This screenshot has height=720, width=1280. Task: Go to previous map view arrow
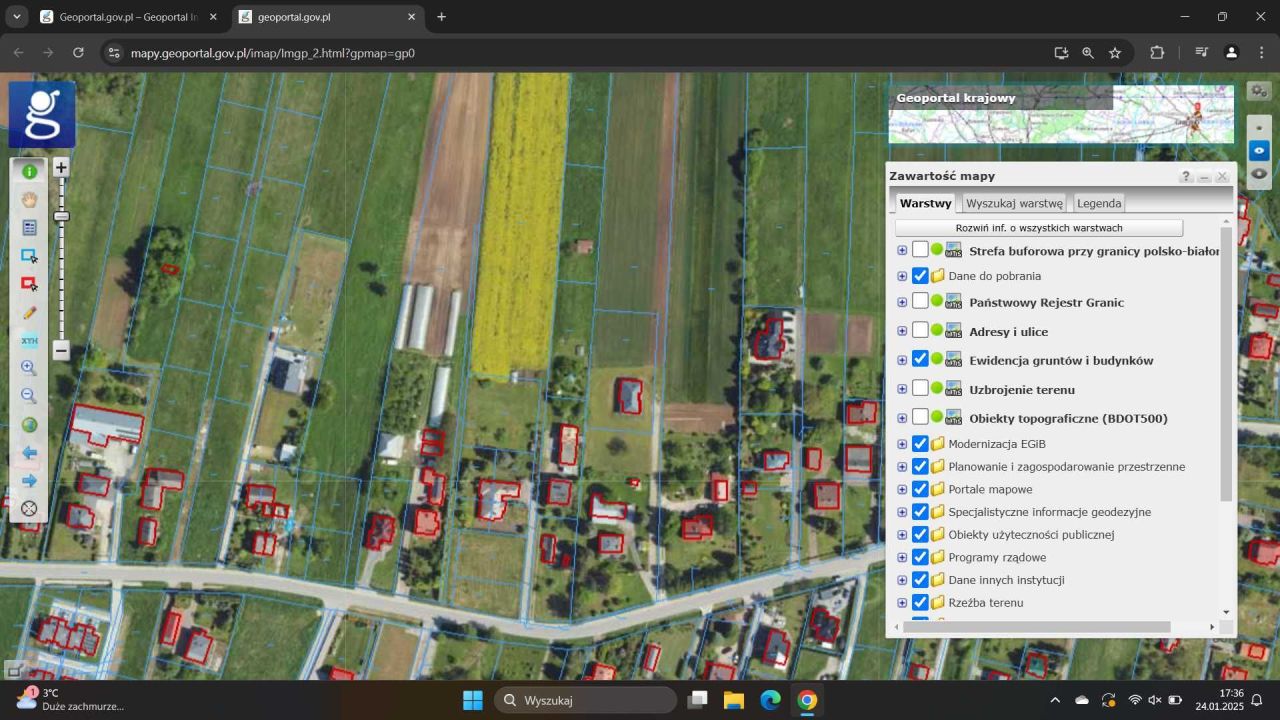point(29,453)
